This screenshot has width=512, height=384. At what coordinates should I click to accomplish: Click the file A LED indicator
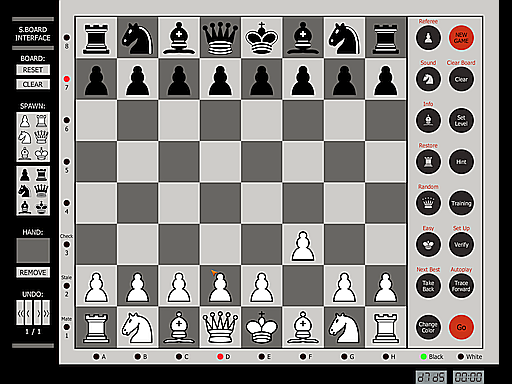(96, 357)
